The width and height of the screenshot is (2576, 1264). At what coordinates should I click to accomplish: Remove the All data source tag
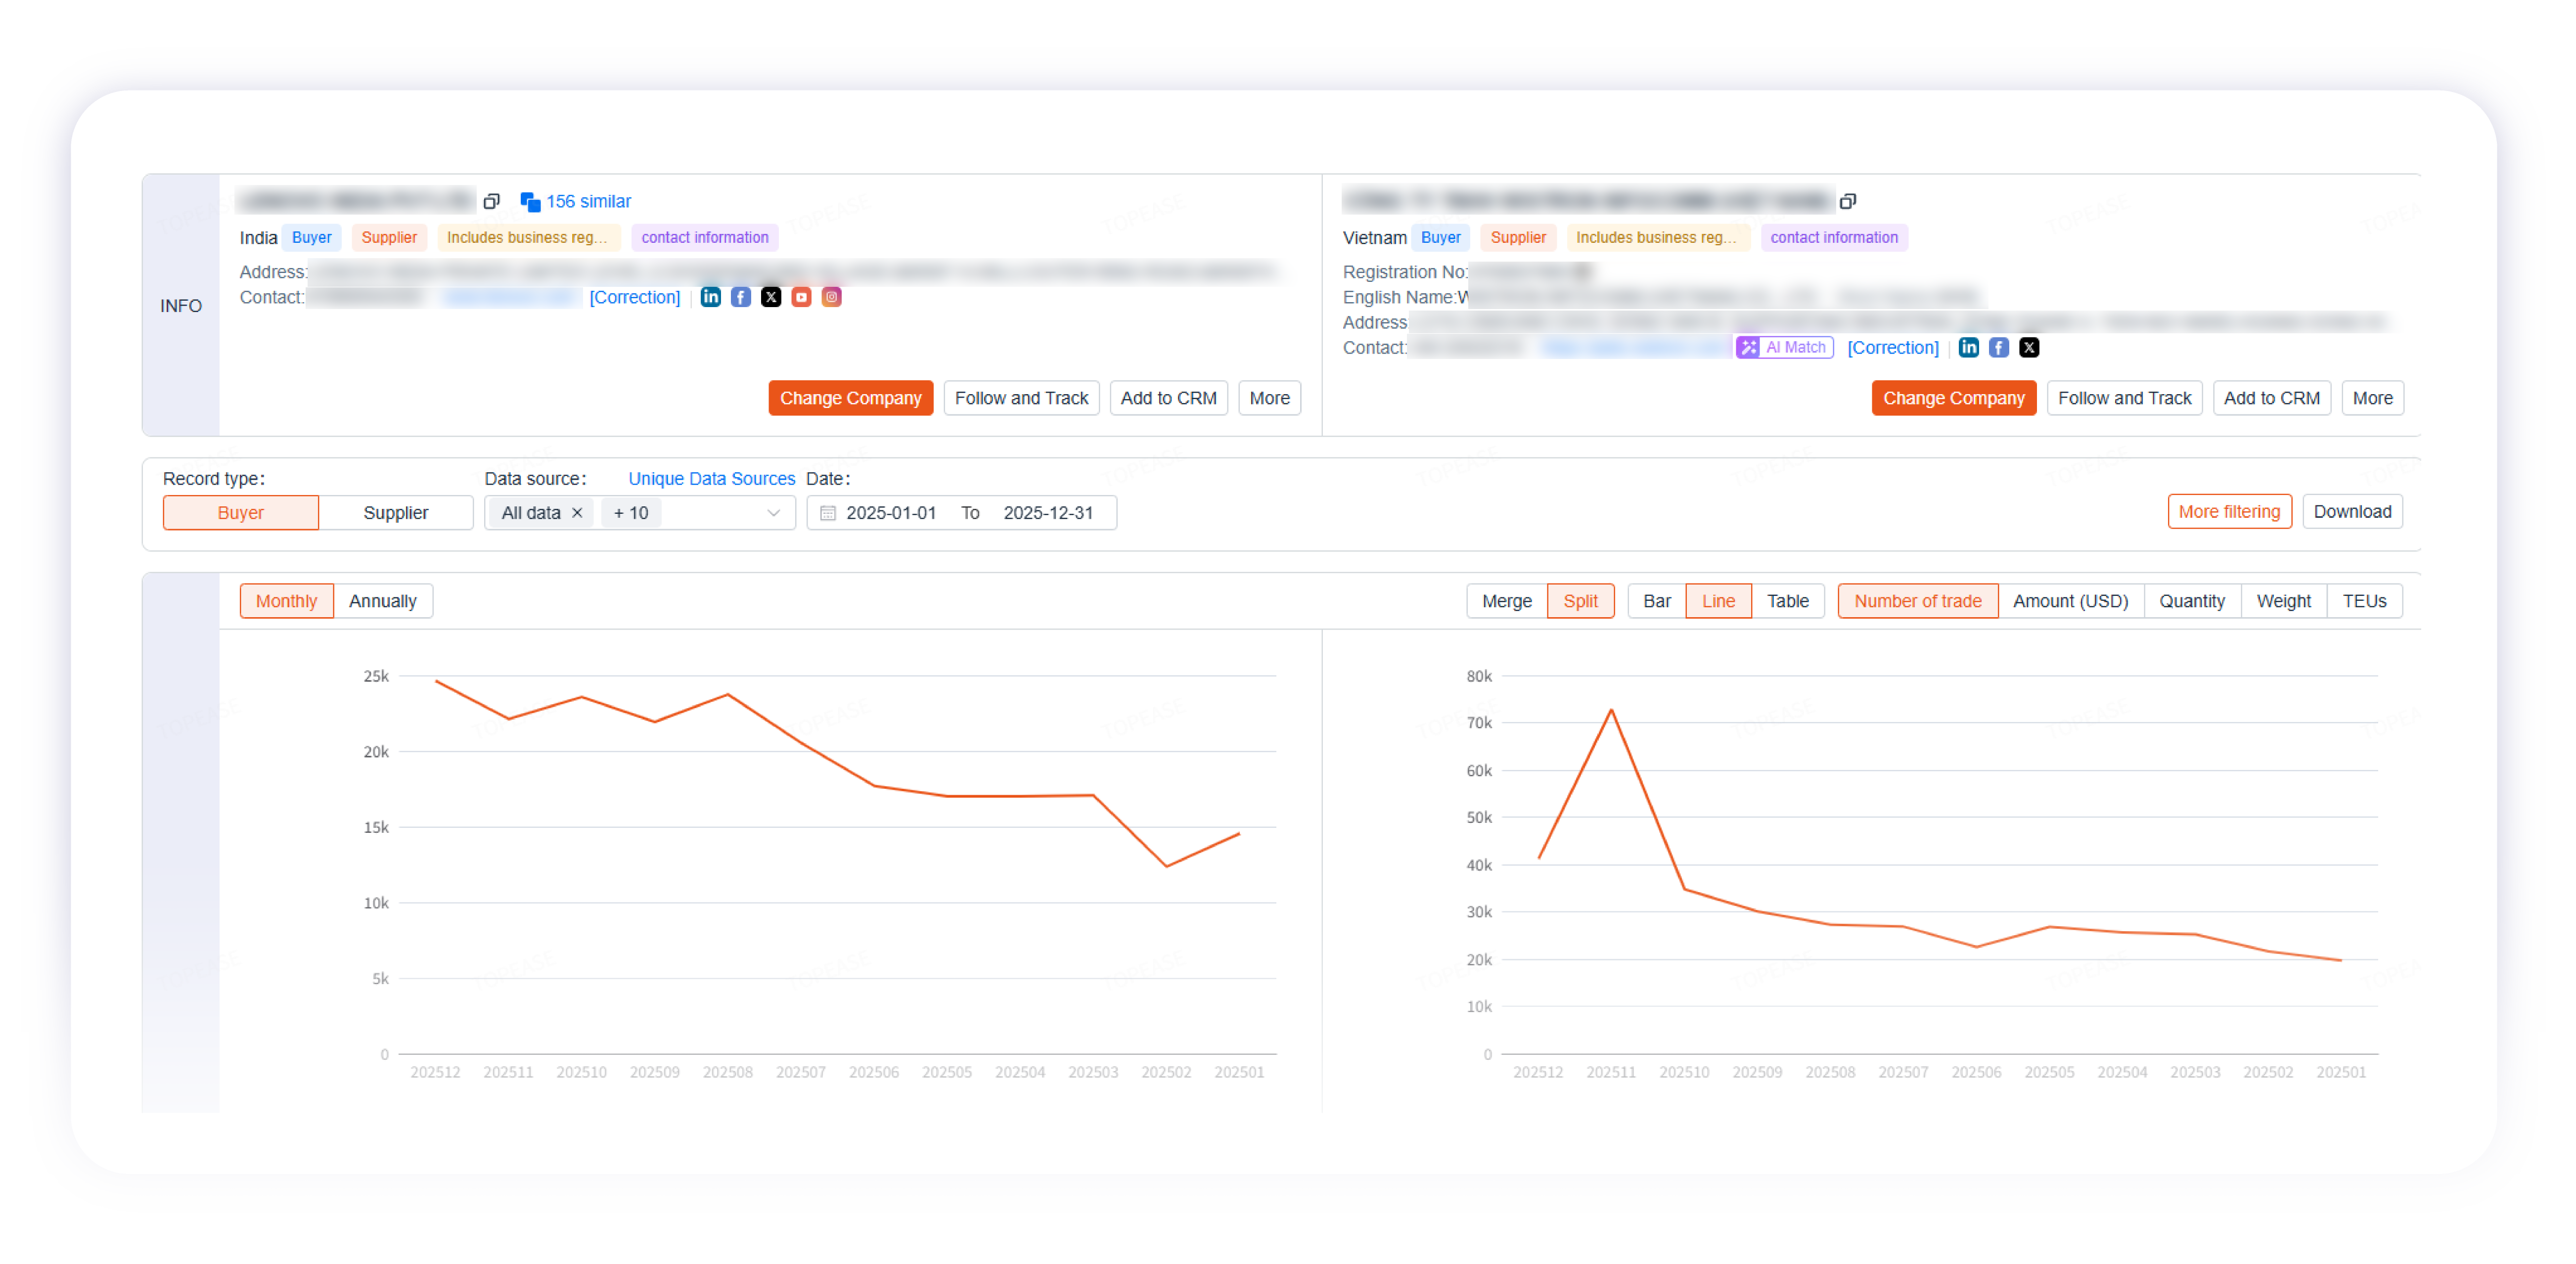(x=577, y=513)
